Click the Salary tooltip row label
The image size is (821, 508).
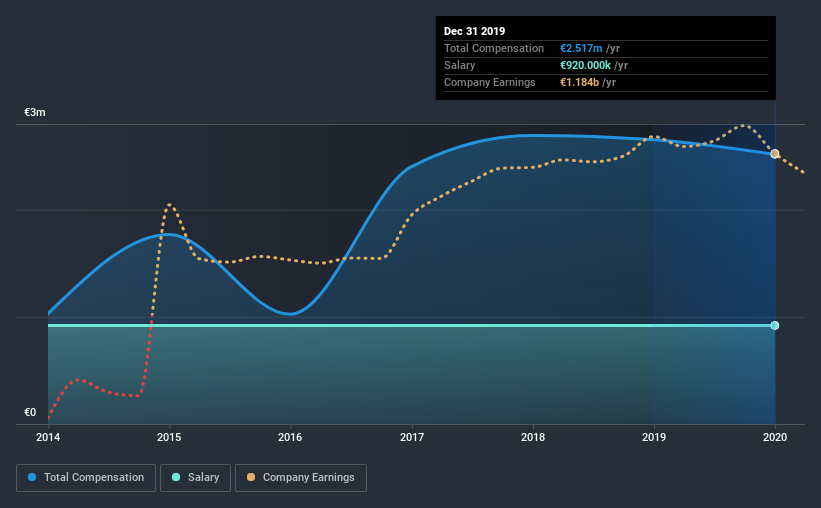point(459,65)
